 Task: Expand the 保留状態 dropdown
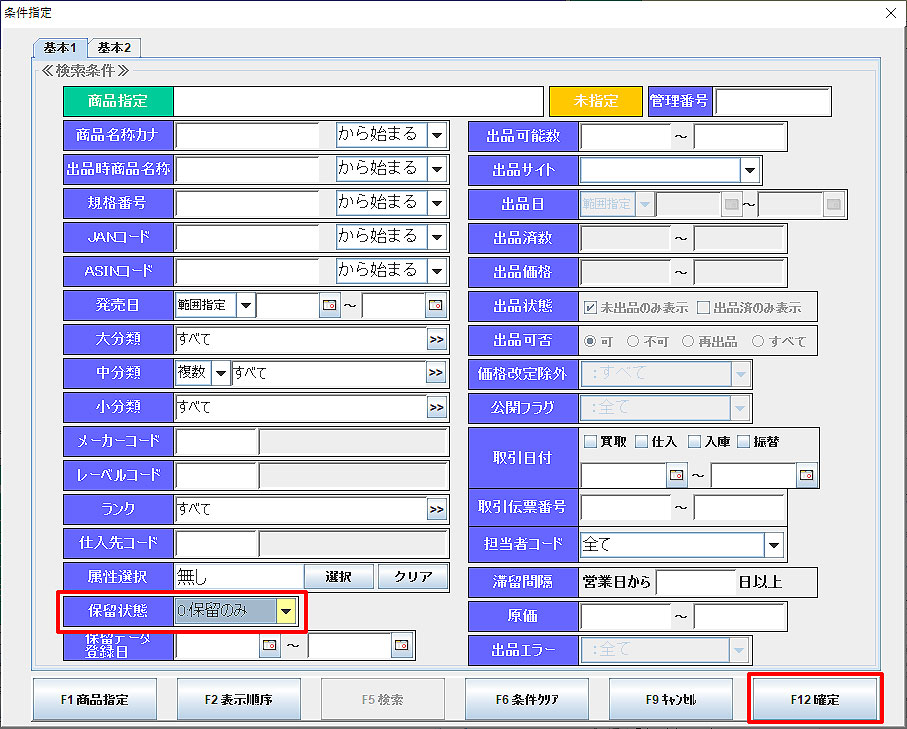pyautogui.click(x=286, y=611)
